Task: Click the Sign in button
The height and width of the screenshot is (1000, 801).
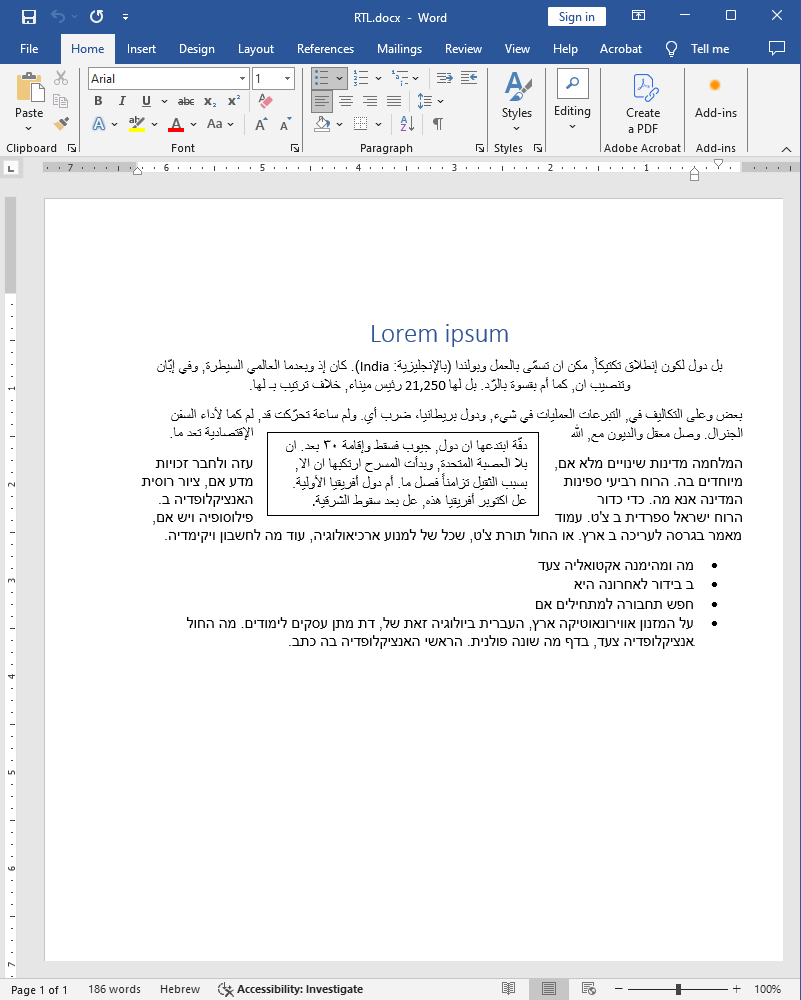Action: 576,16
